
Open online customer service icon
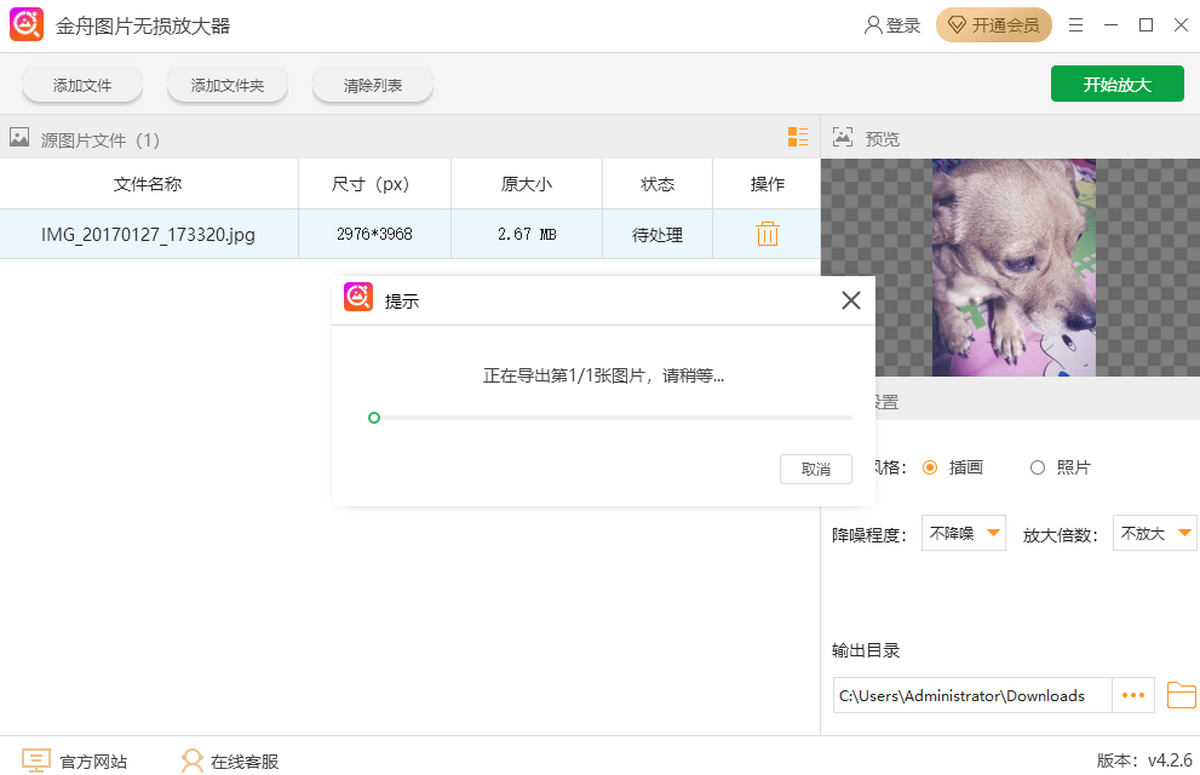pyautogui.click(x=192, y=761)
